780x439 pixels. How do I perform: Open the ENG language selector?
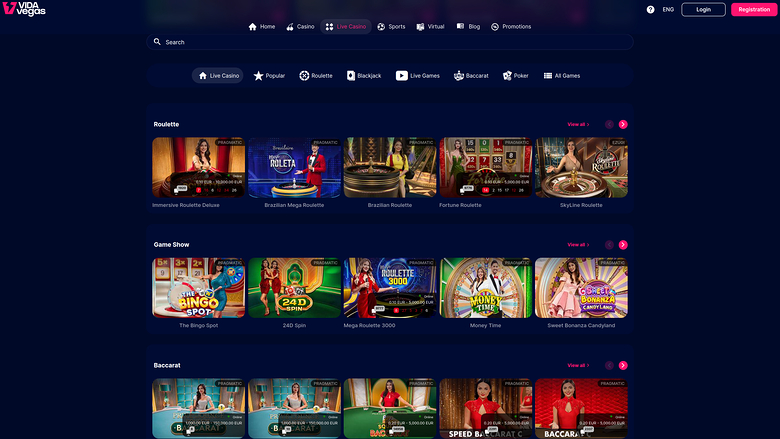click(668, 9)
